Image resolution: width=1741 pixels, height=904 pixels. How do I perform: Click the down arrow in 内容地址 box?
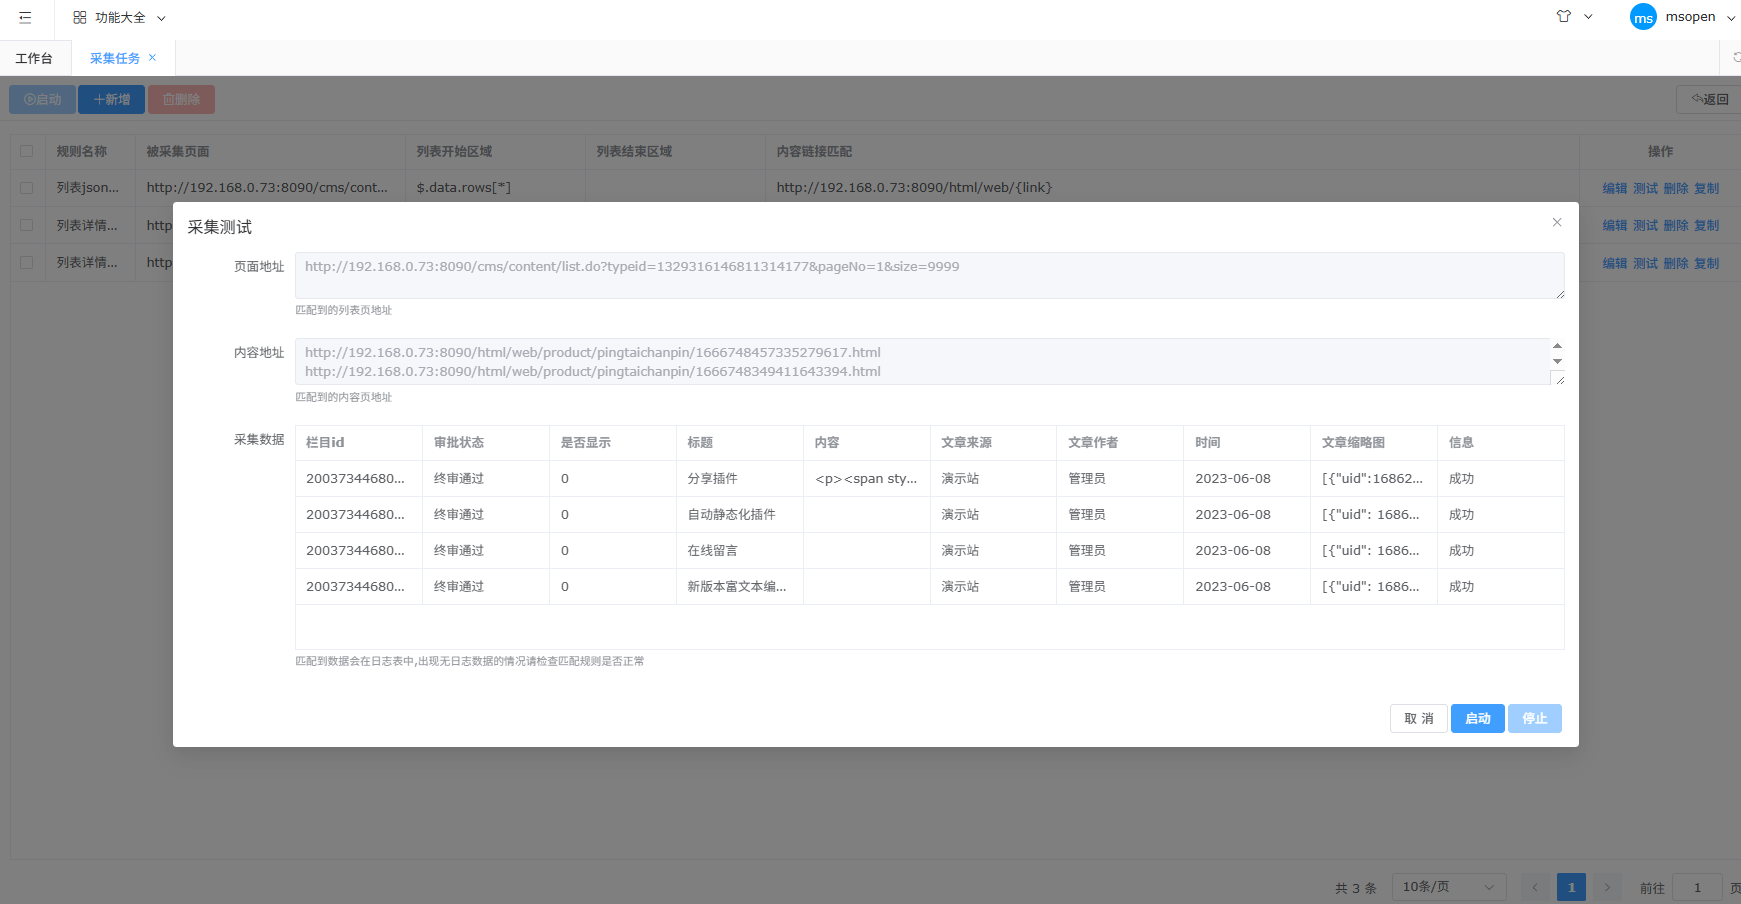click(x=1557, y=361)
